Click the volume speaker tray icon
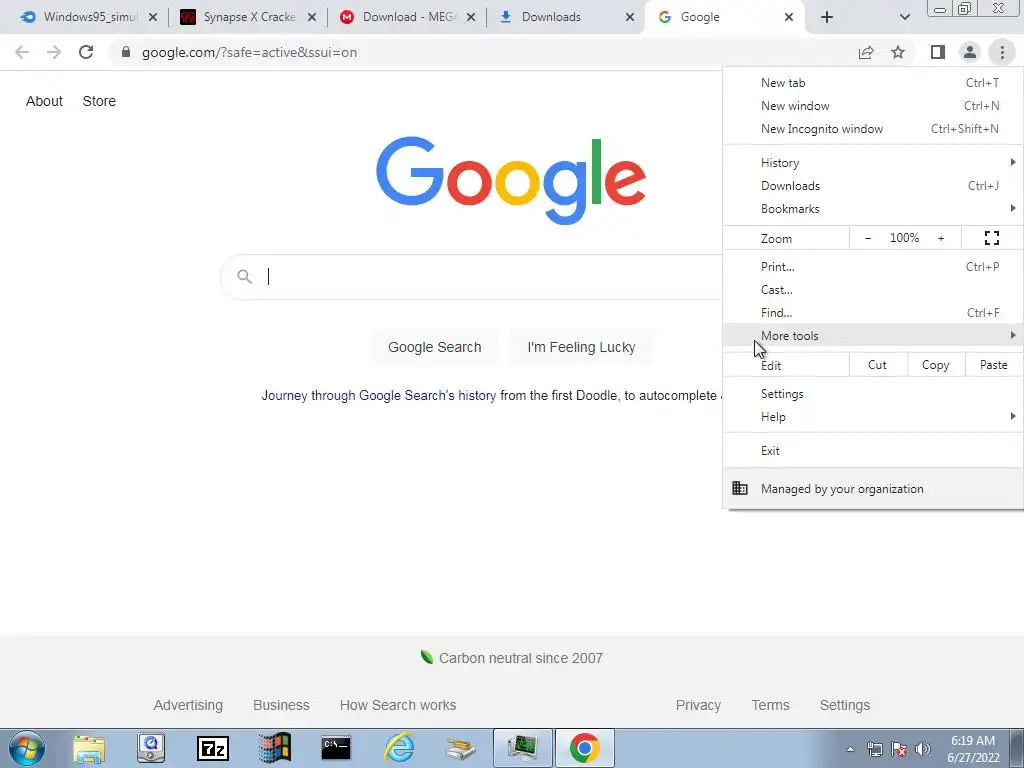1024x768 pixels. pyautogui.click(x=923, y=749)
